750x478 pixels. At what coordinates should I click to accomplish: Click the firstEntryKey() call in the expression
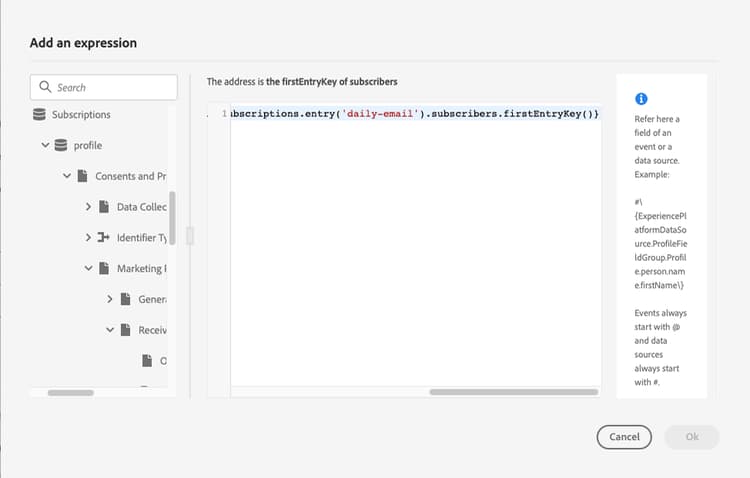point(549,114)
